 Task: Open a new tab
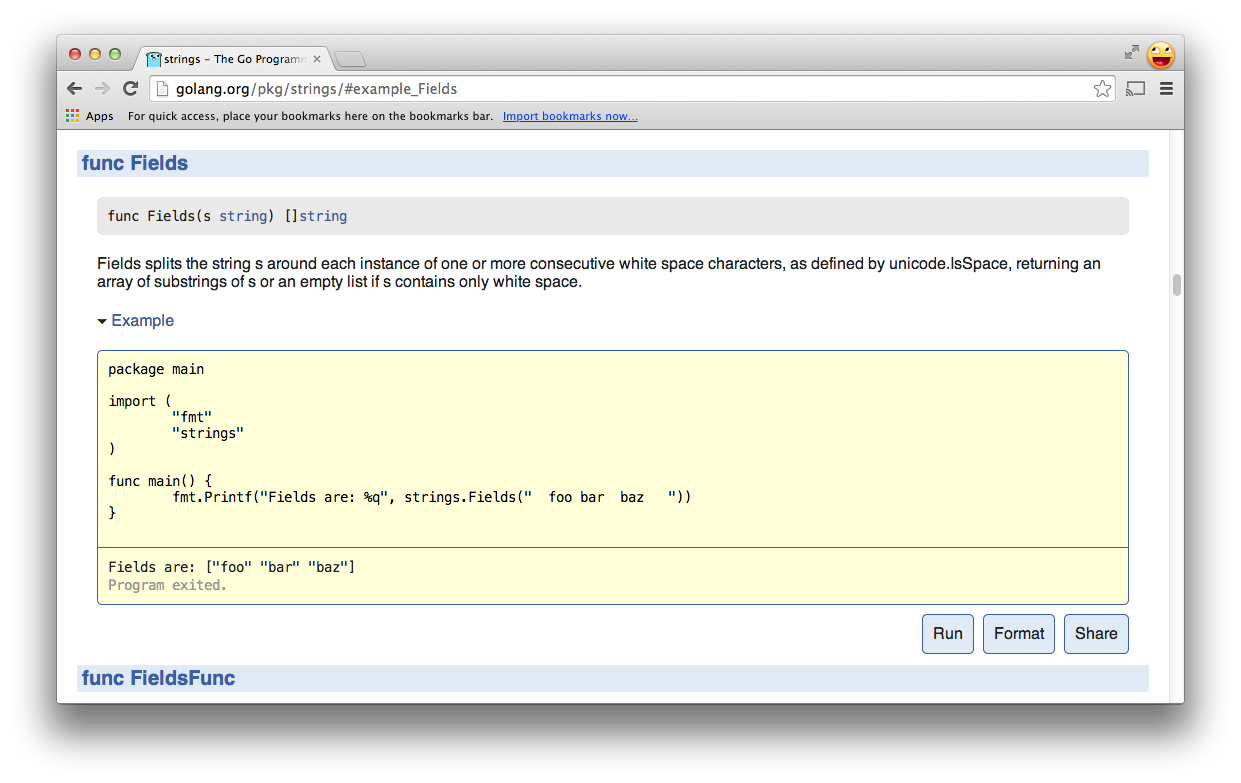[349, 59]
